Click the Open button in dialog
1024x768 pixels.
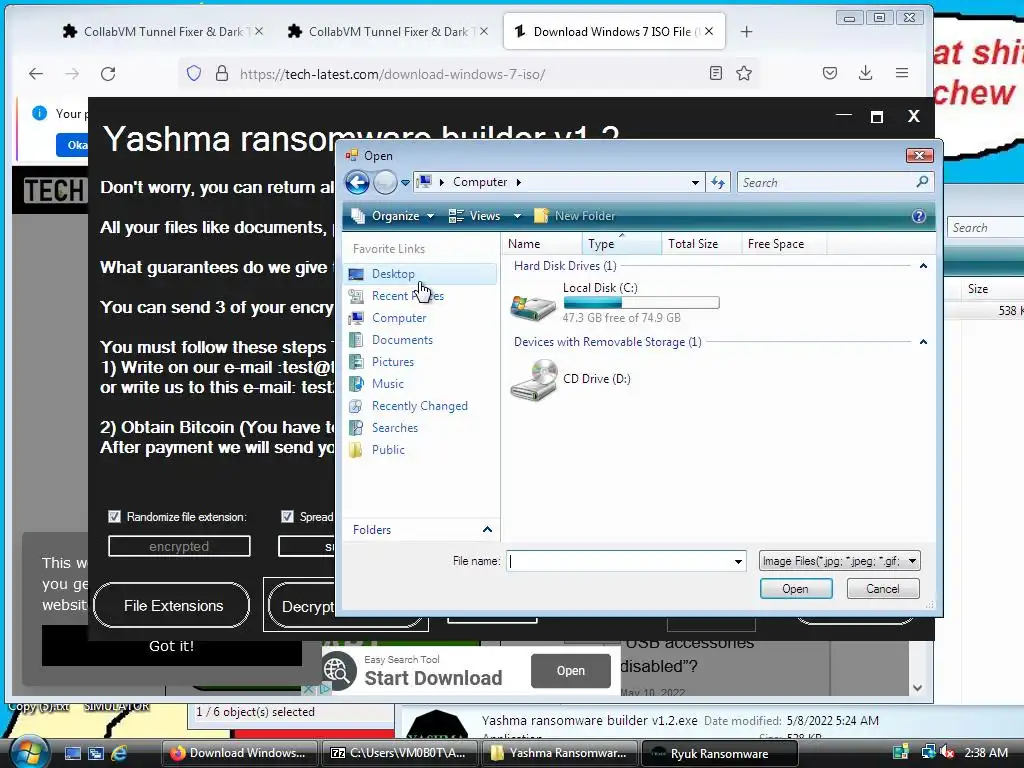tap(795, 588)
